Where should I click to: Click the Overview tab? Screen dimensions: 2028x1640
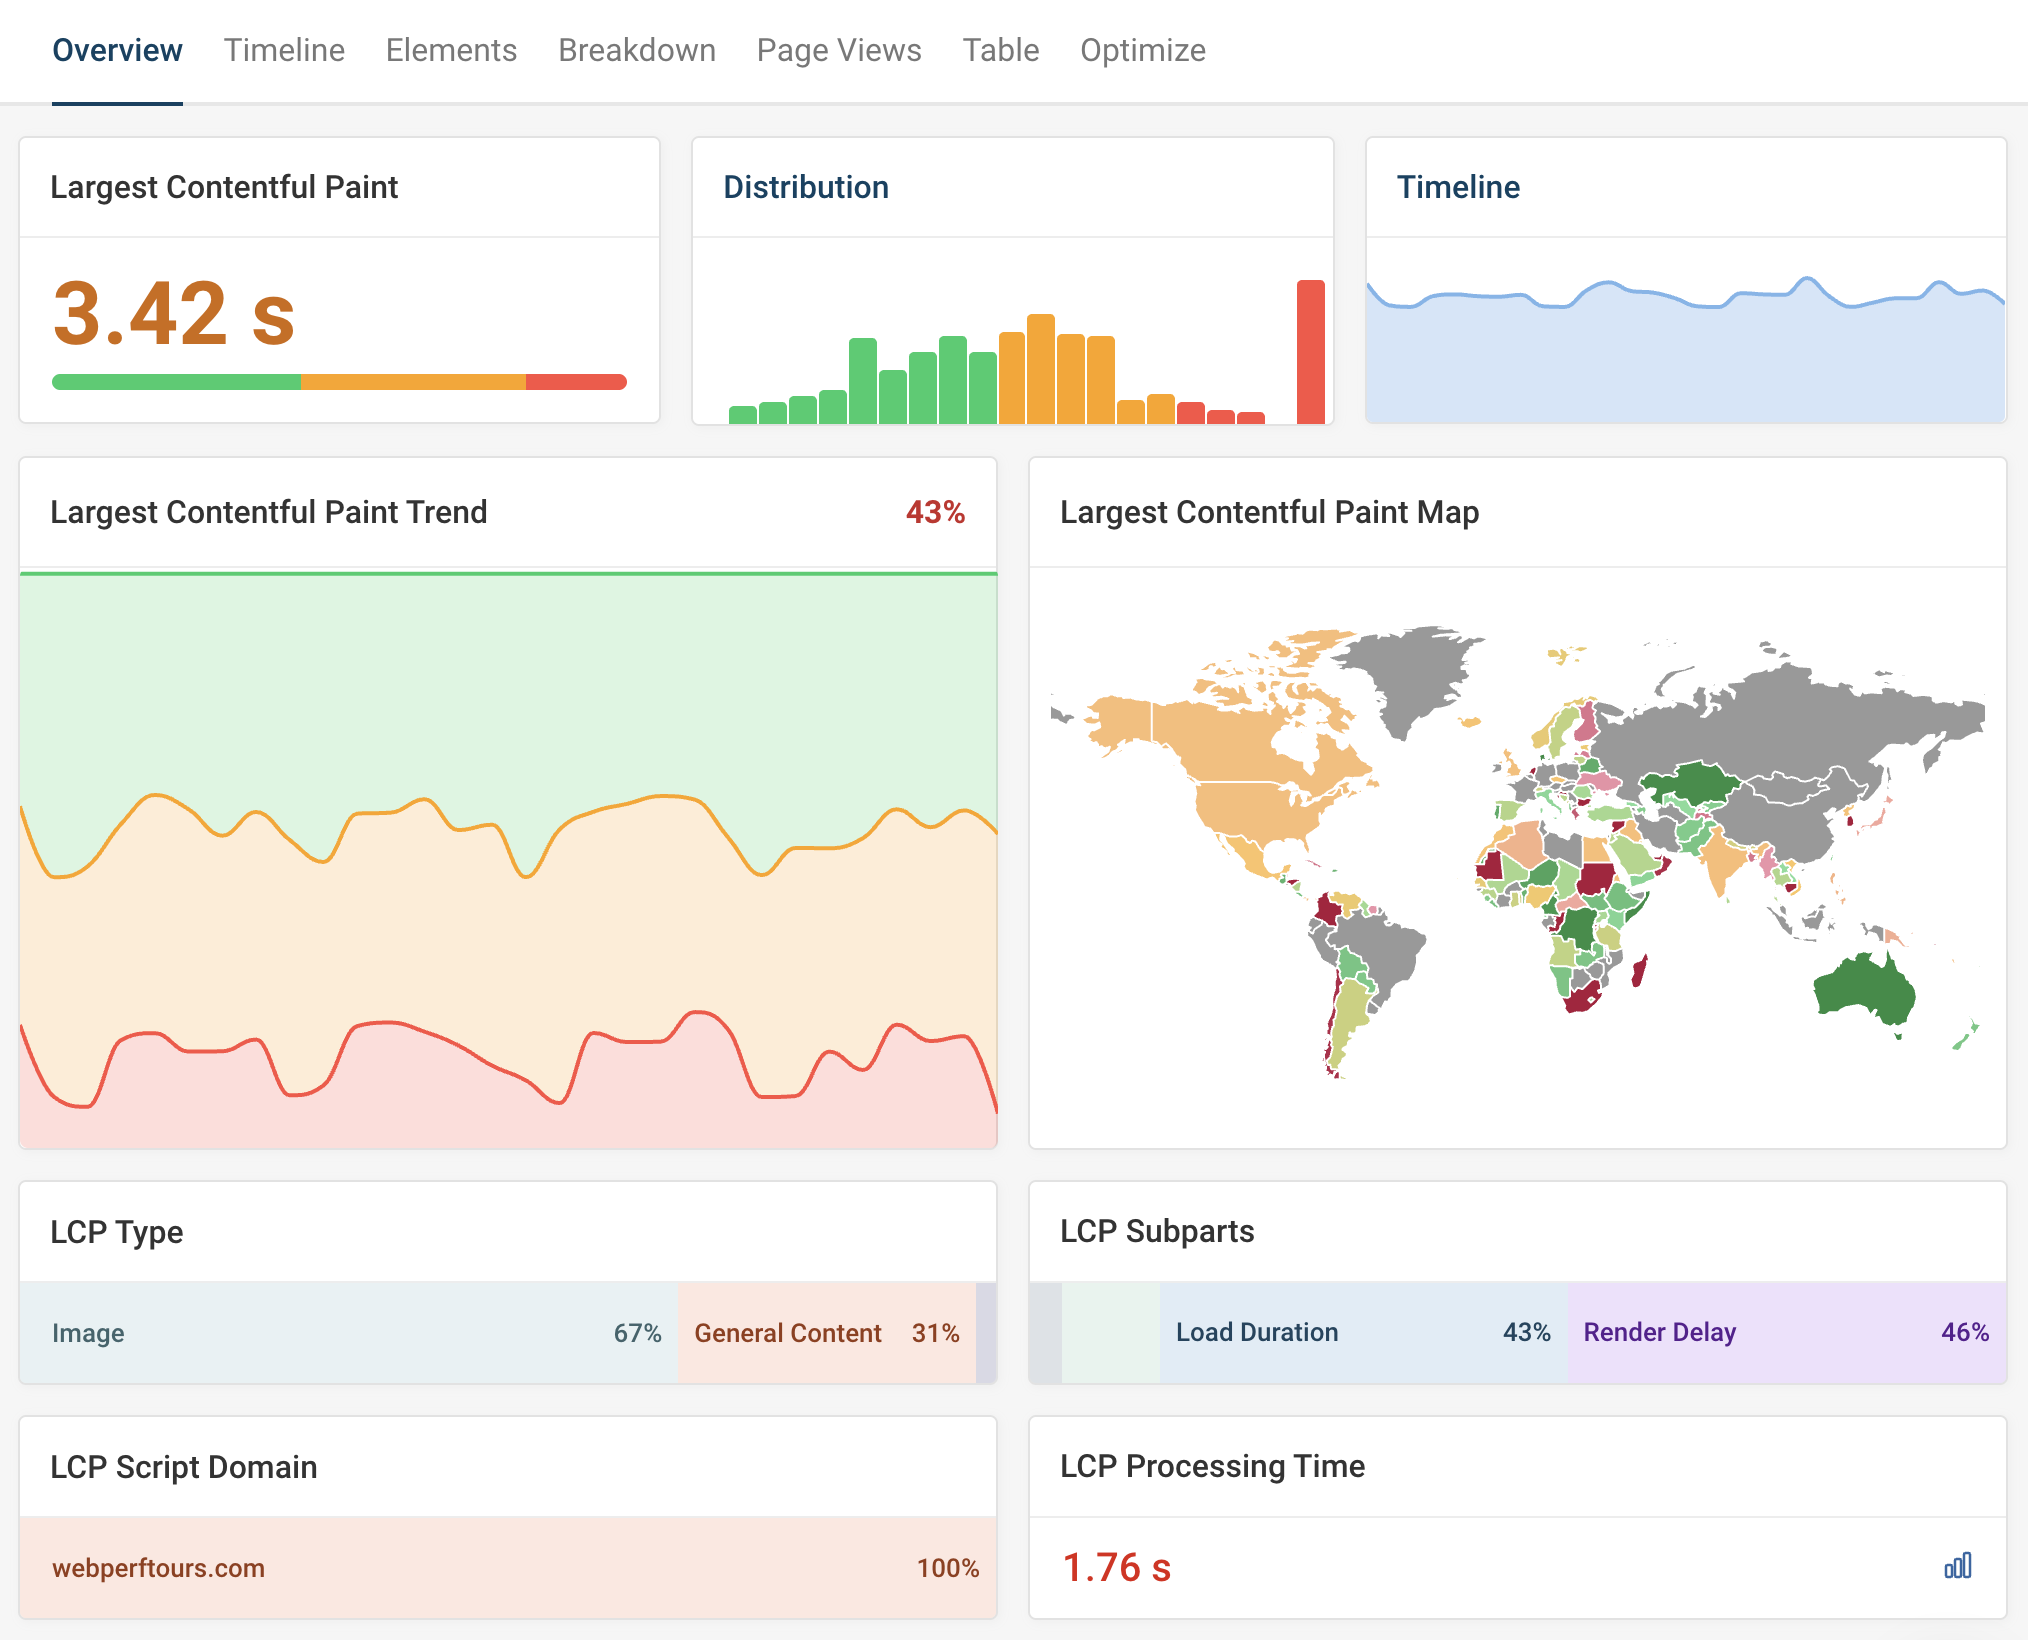117,50
